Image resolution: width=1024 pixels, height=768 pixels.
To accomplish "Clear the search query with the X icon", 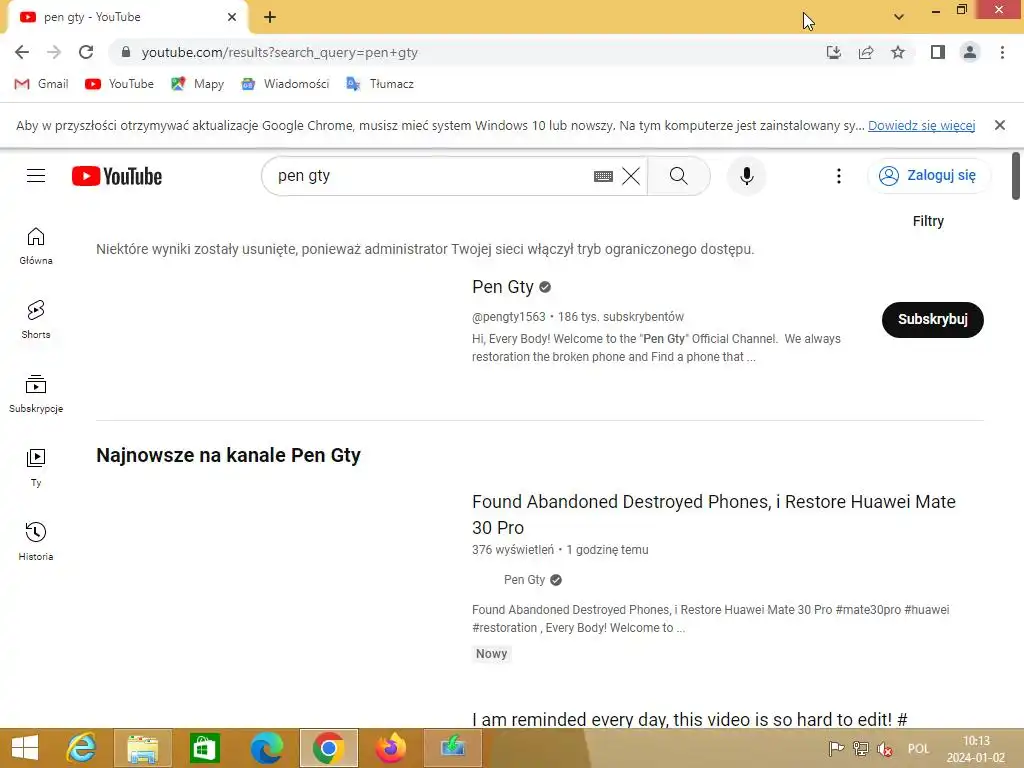I will (631, 176).
